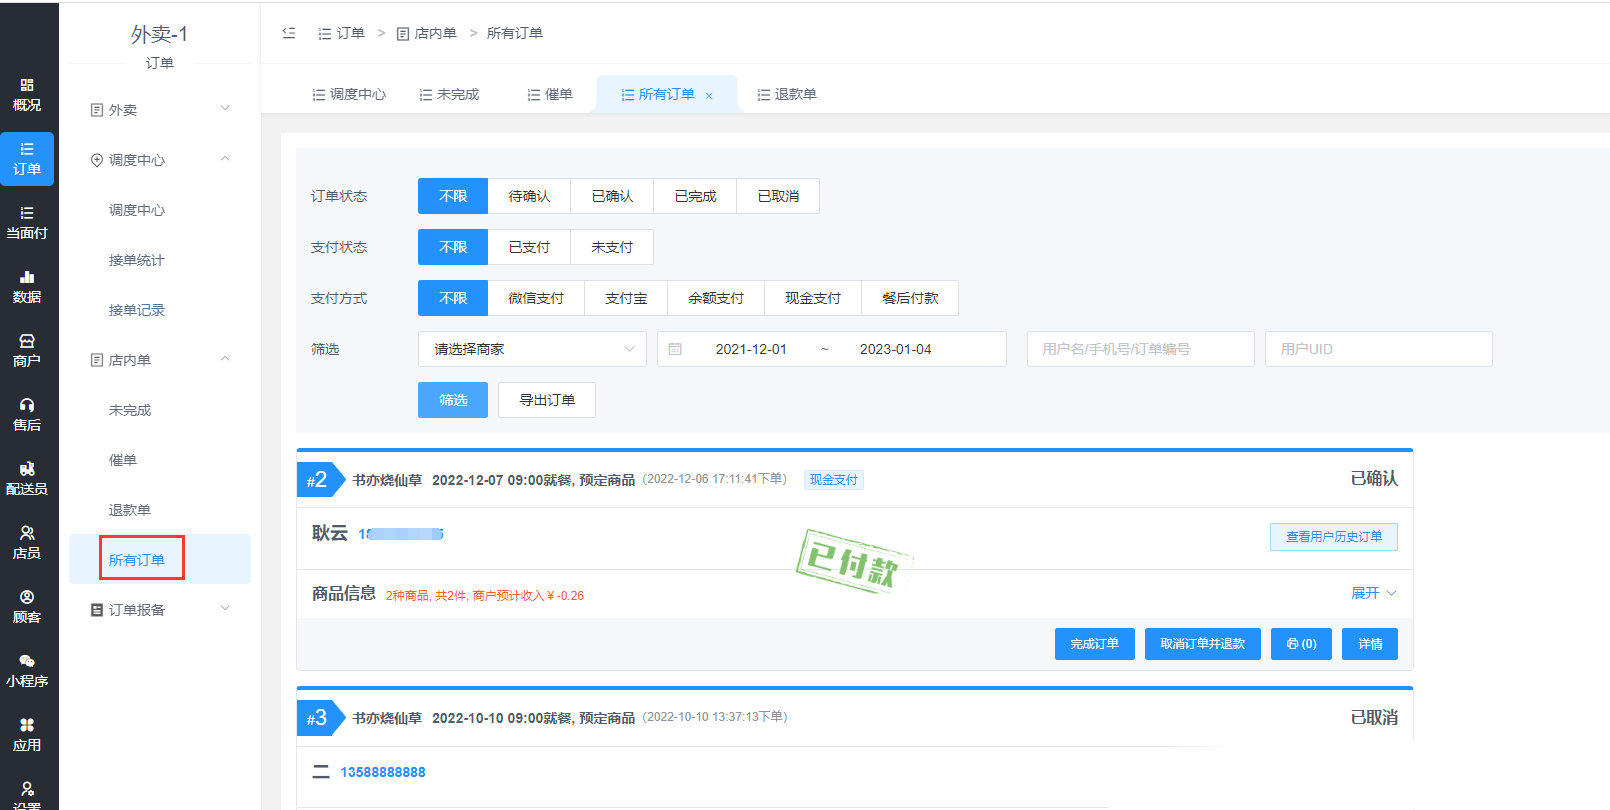Screen dimensions: 1610x810
Task: Select 现金支付 payment method
Action: coord(813,298)
